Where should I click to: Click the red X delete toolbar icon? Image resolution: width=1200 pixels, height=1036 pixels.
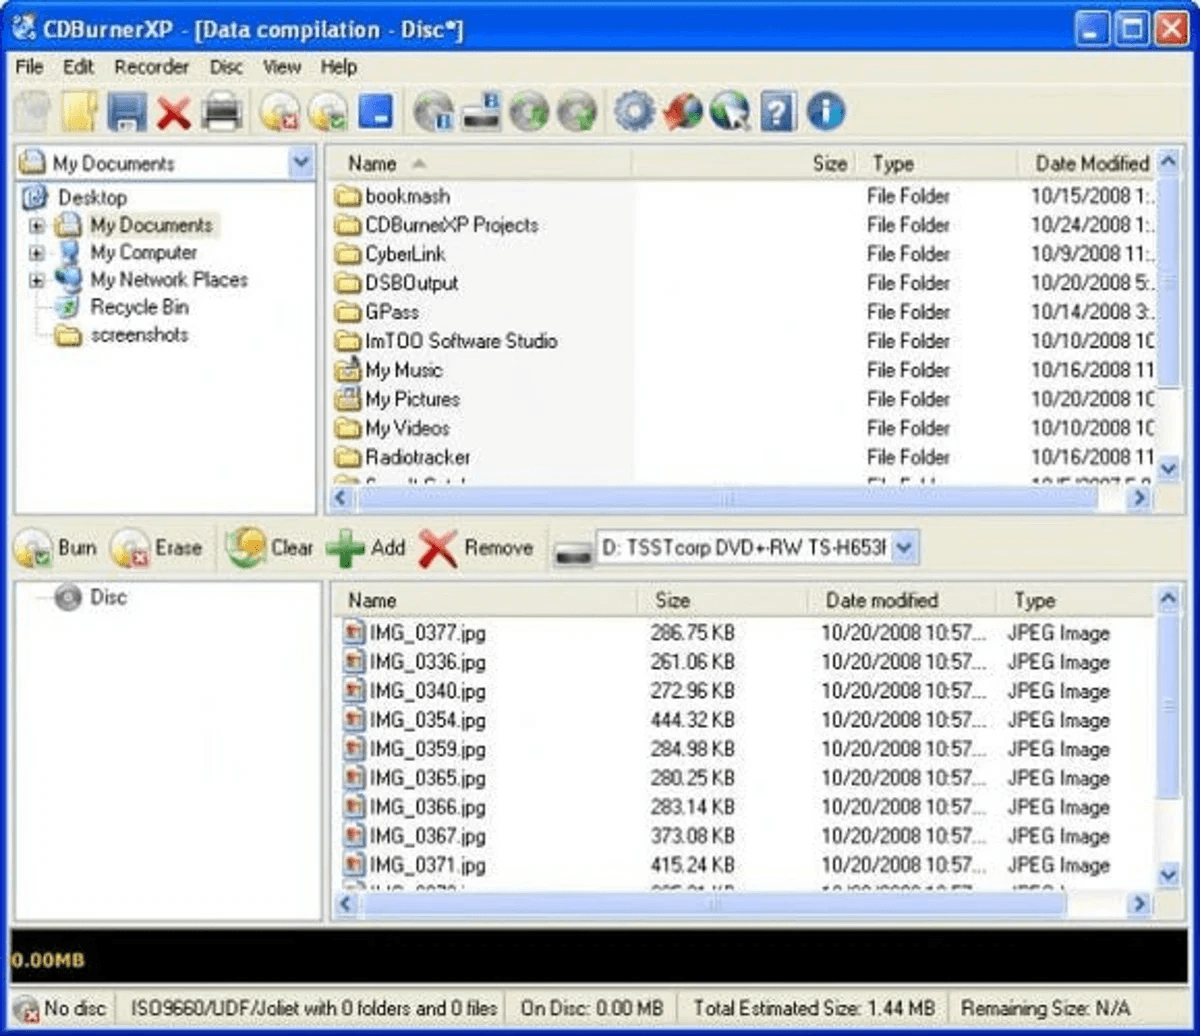(174, 112)
